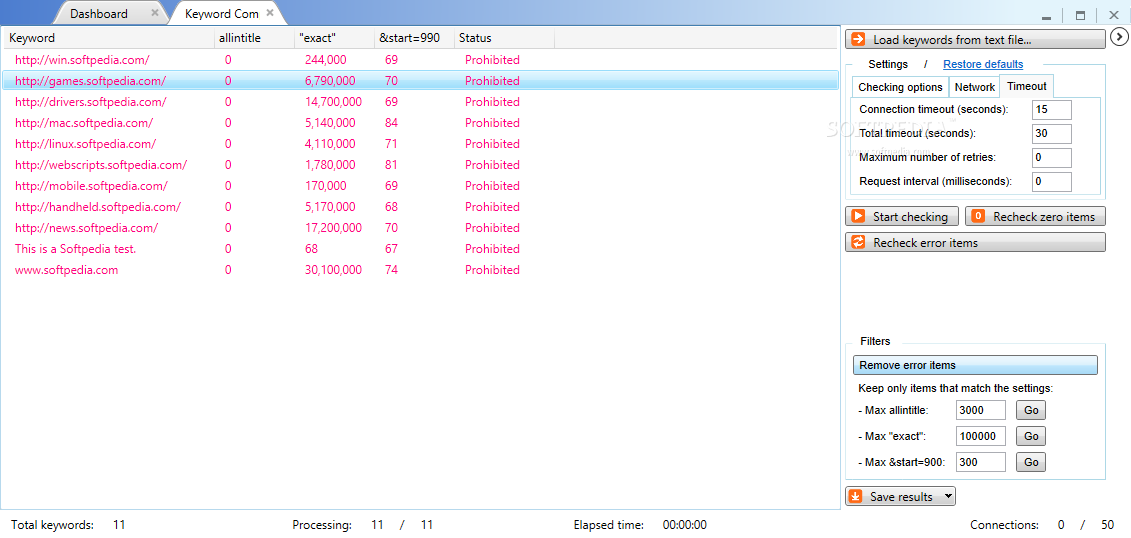The image size is (1131, 538).
Task: Collapse the side panel with round chevron
Action: [x=1118, y=36]
